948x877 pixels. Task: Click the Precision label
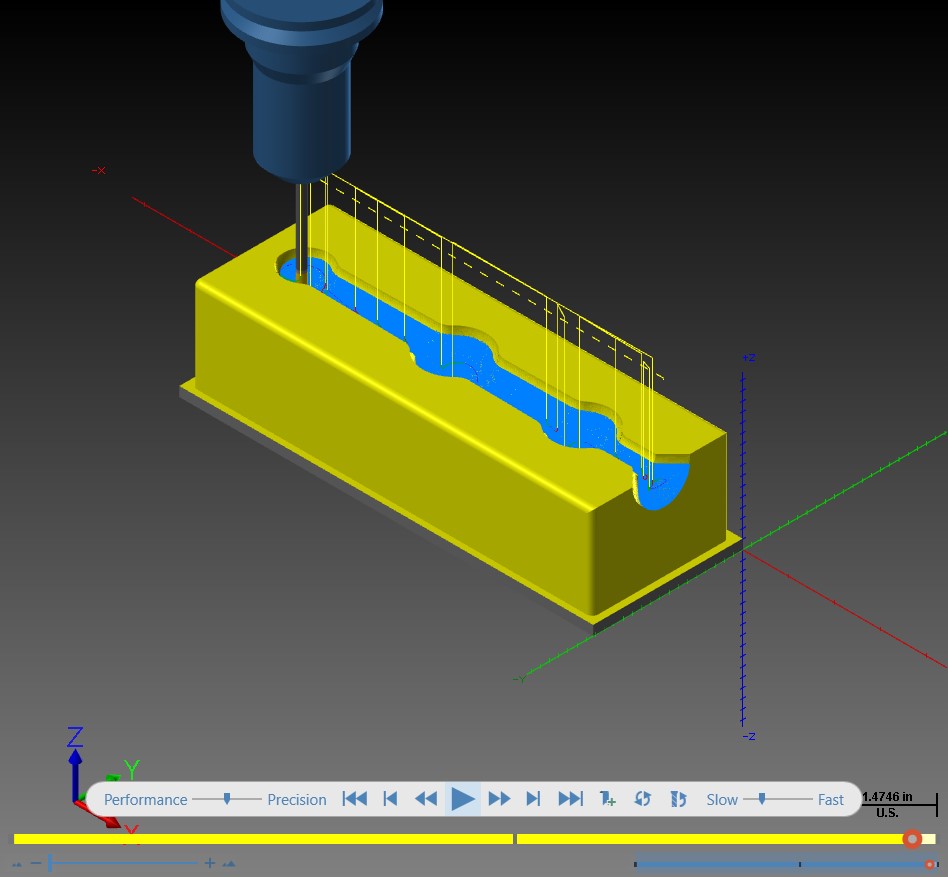pyautogui.click(x=296, y=800)
